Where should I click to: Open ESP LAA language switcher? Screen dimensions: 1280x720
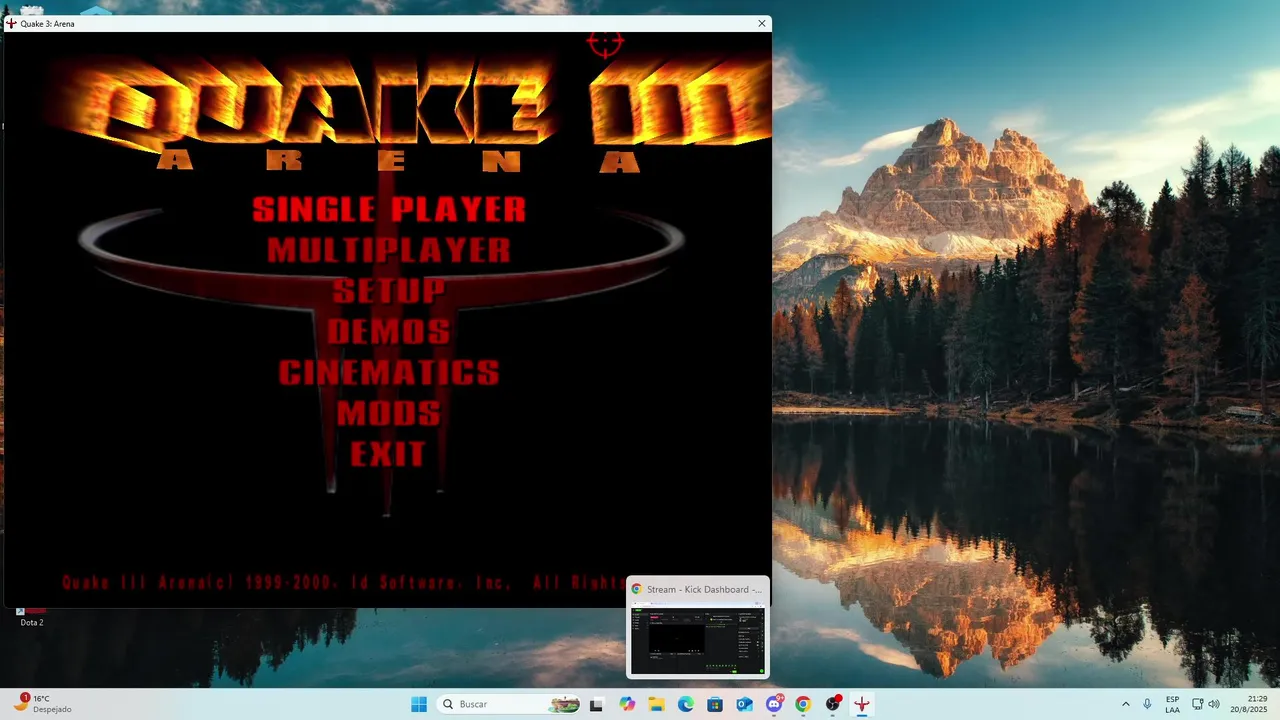tap(1172, 704)
